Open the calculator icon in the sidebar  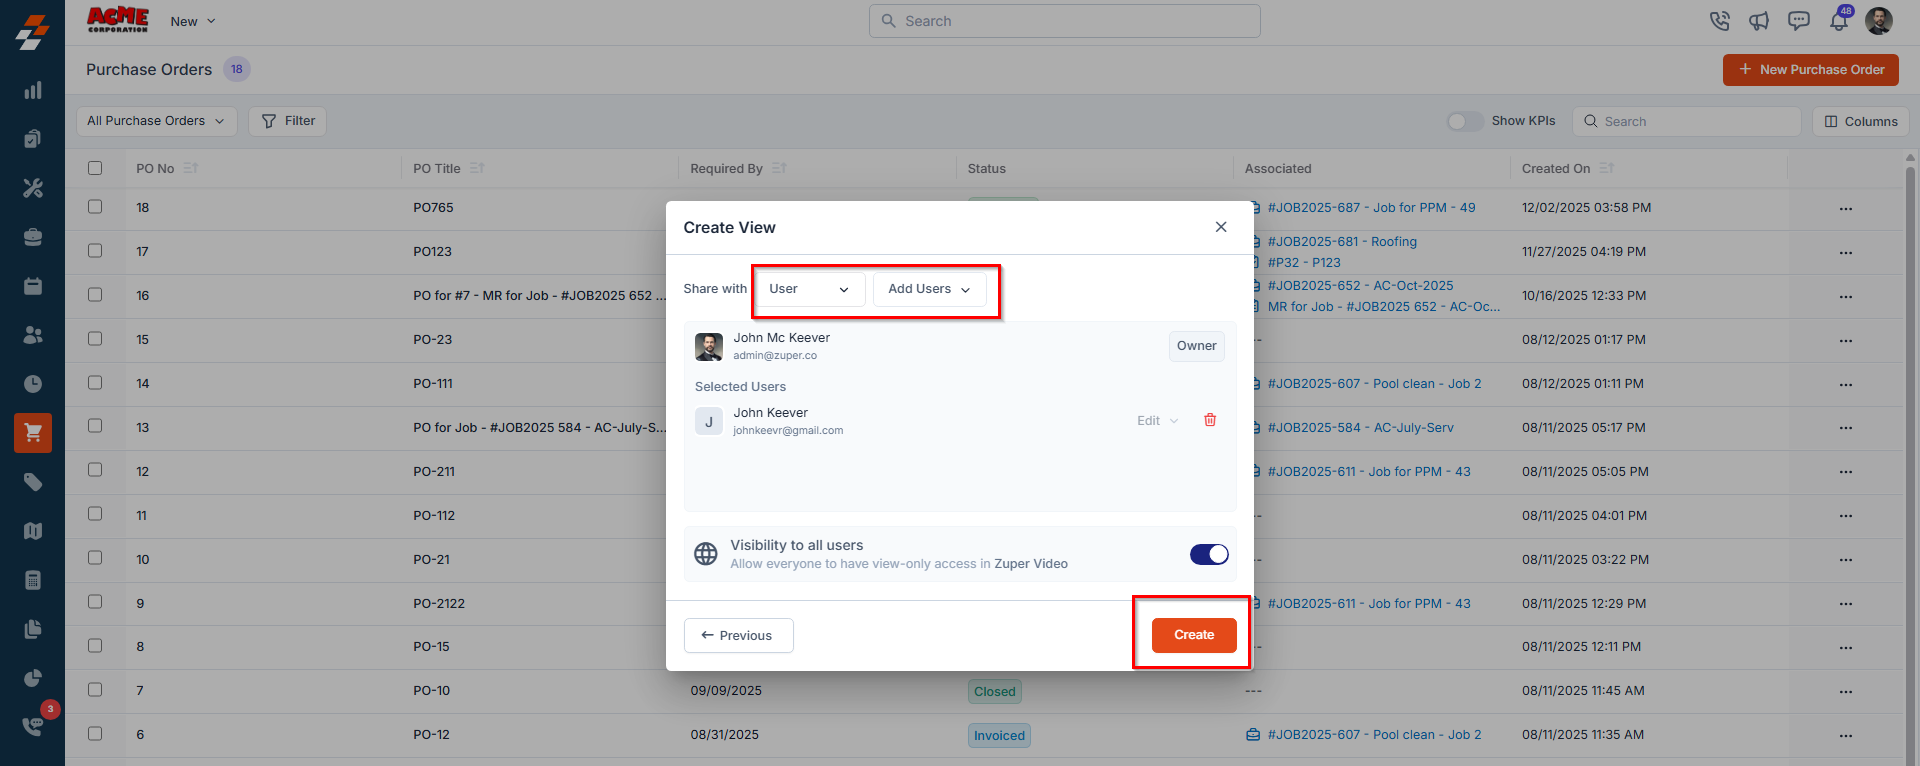(x=33, y=580)
